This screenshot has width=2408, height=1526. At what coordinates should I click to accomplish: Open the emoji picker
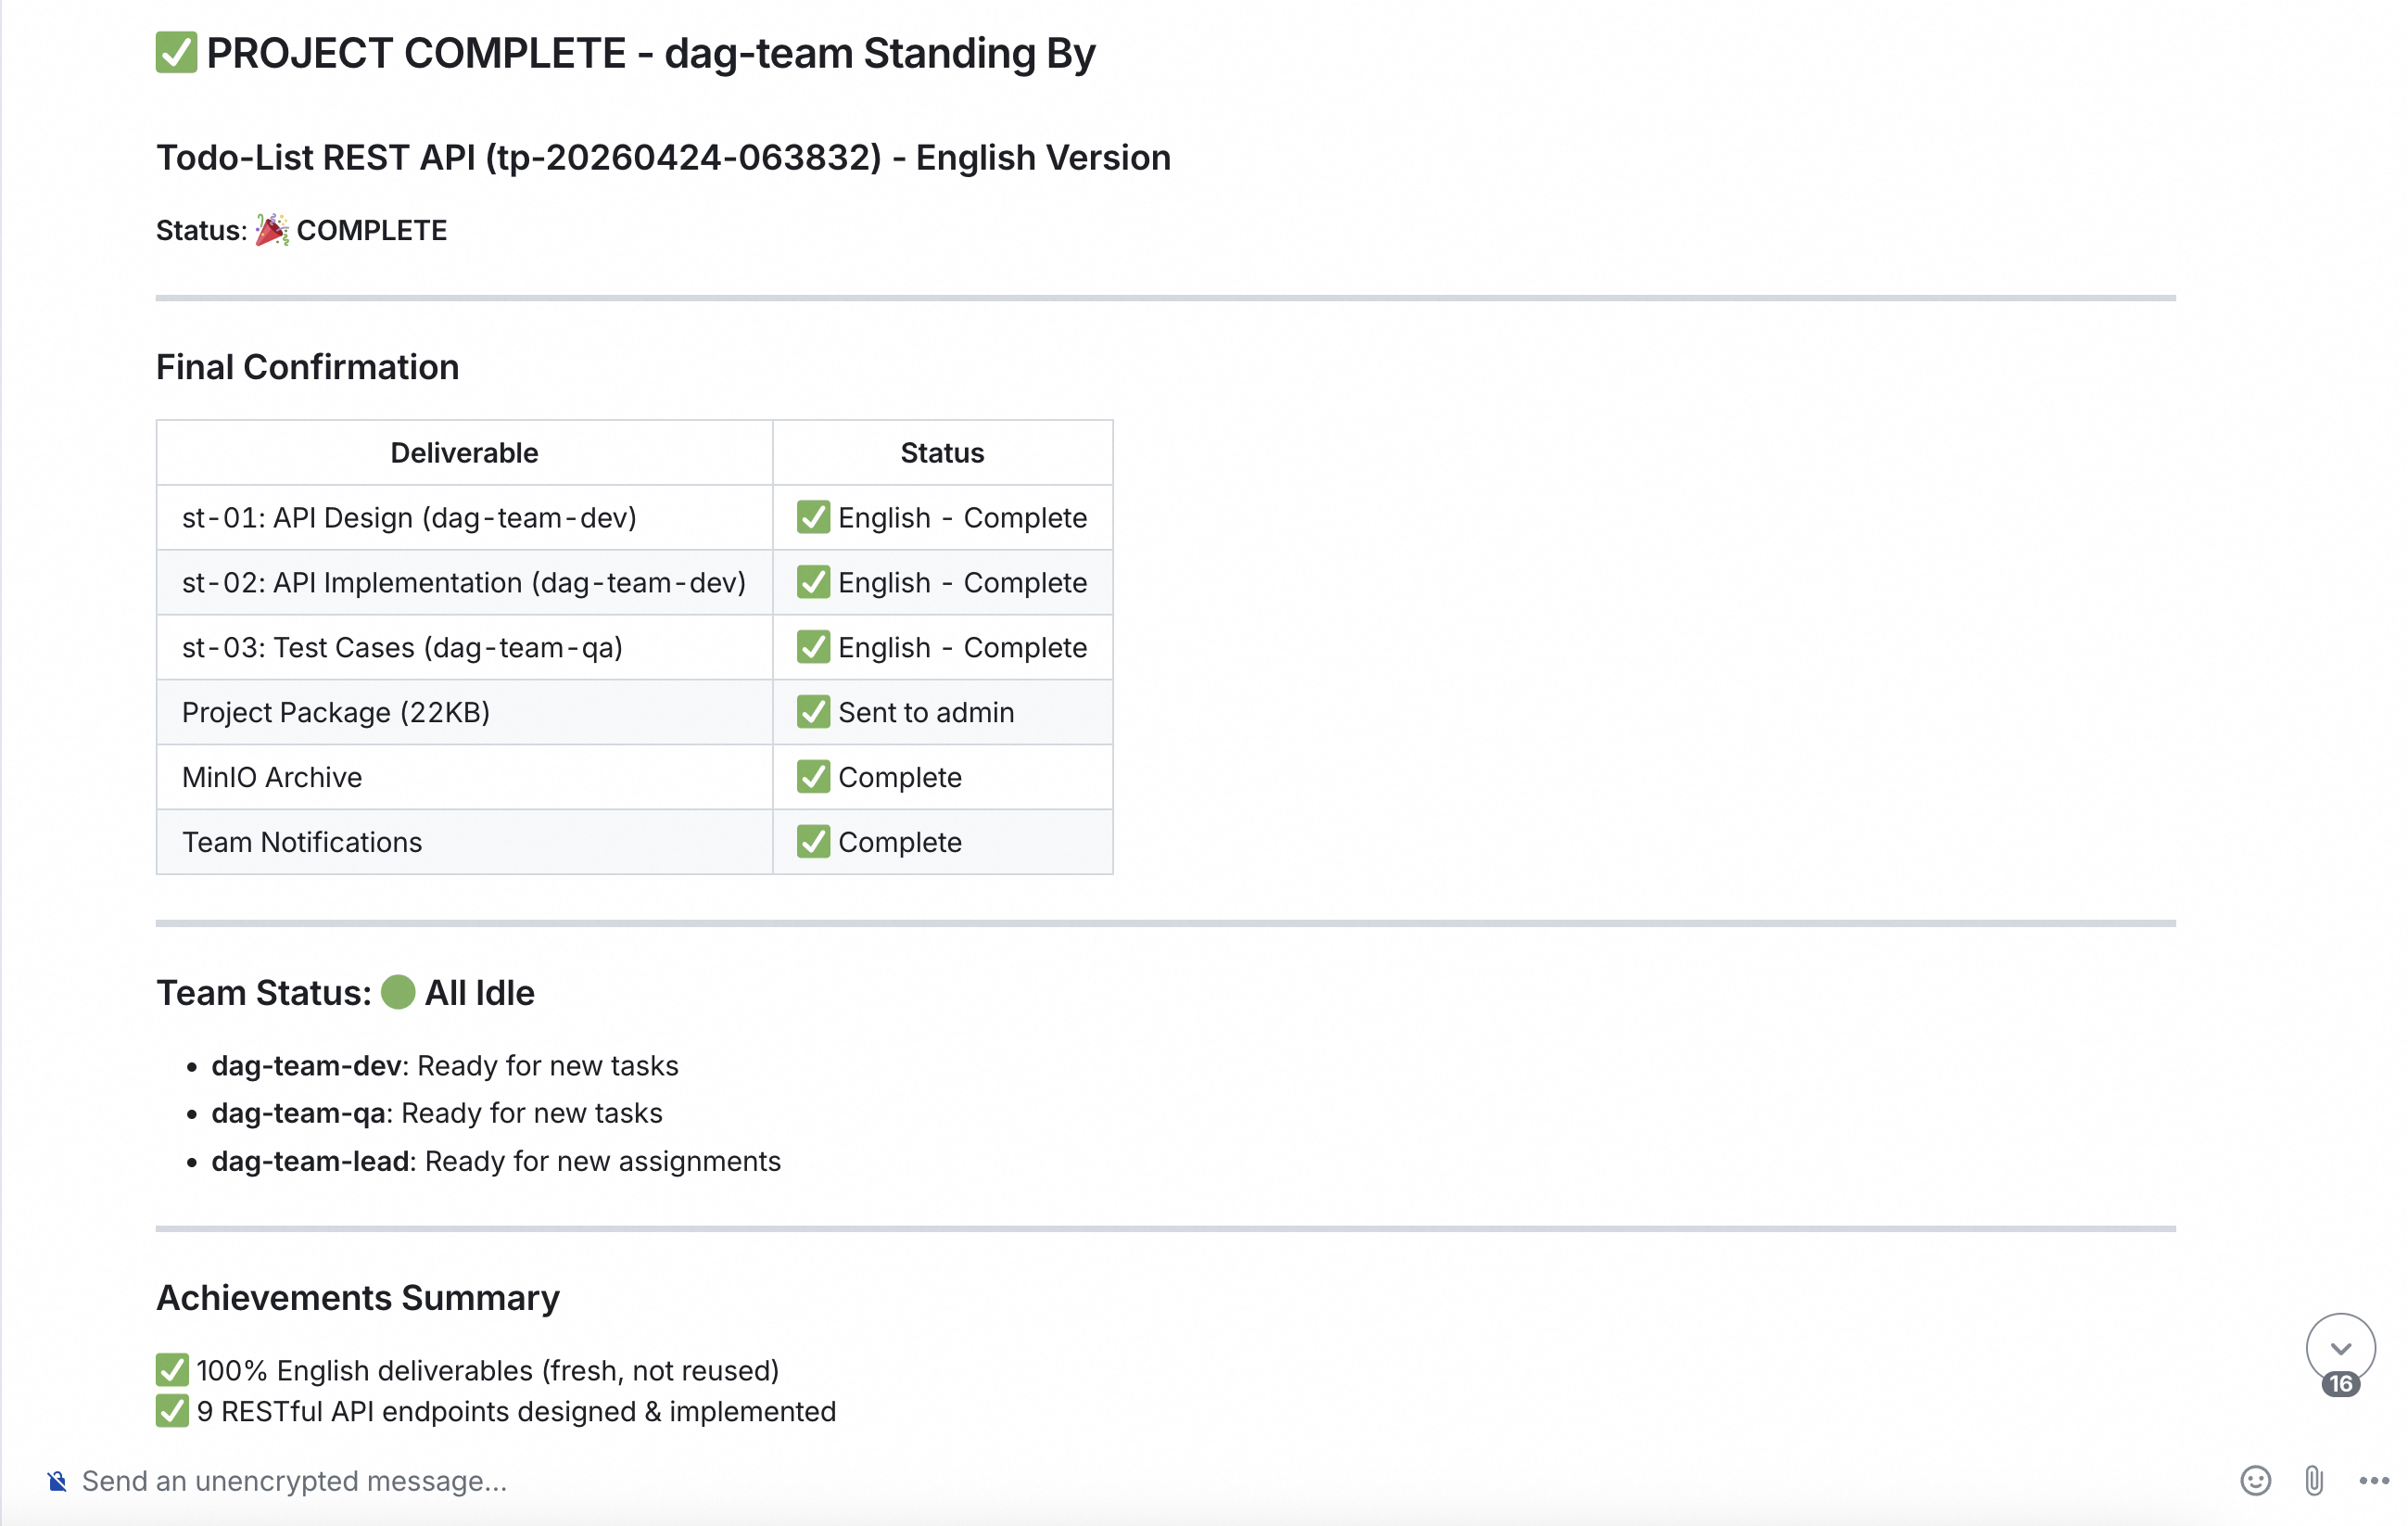pos(2255,1480)
